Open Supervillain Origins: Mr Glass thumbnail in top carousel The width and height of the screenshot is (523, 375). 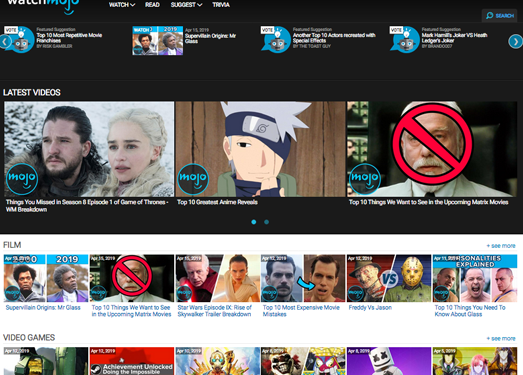click(157, 40)
